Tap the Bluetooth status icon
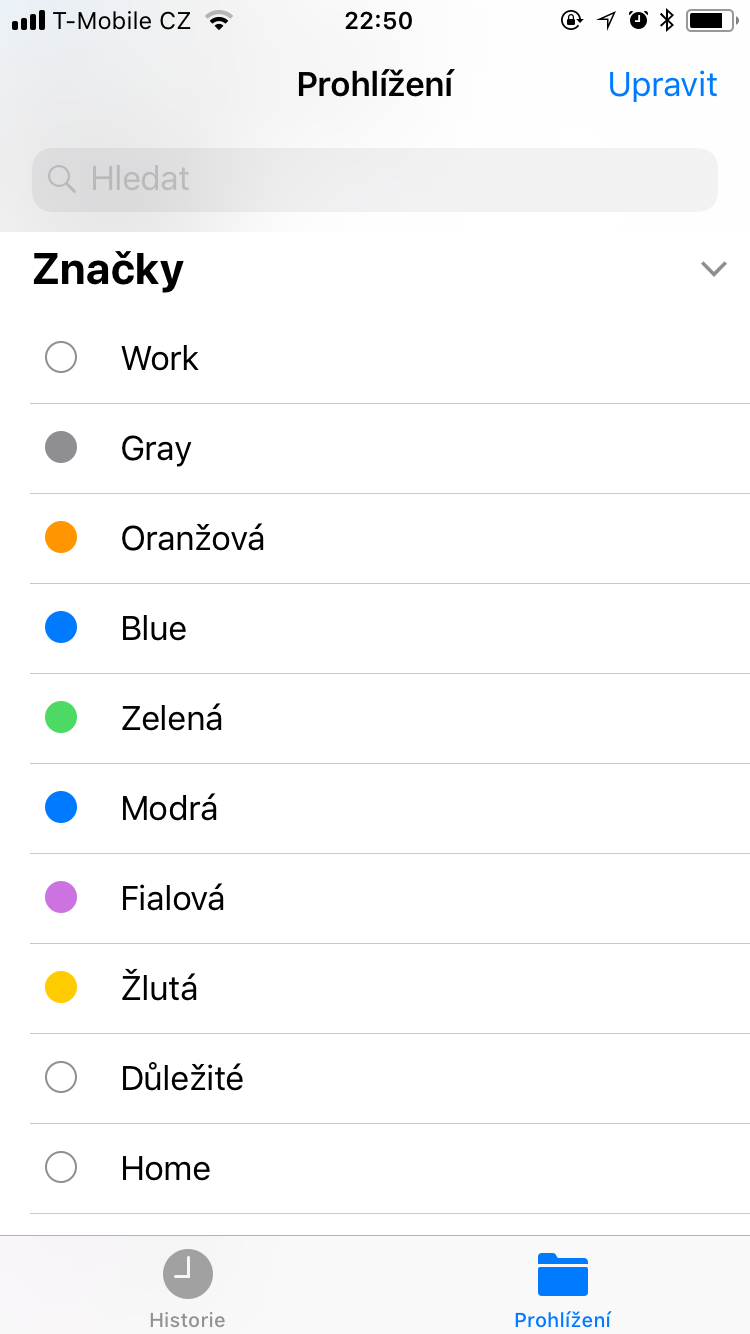 pos(667,20)
